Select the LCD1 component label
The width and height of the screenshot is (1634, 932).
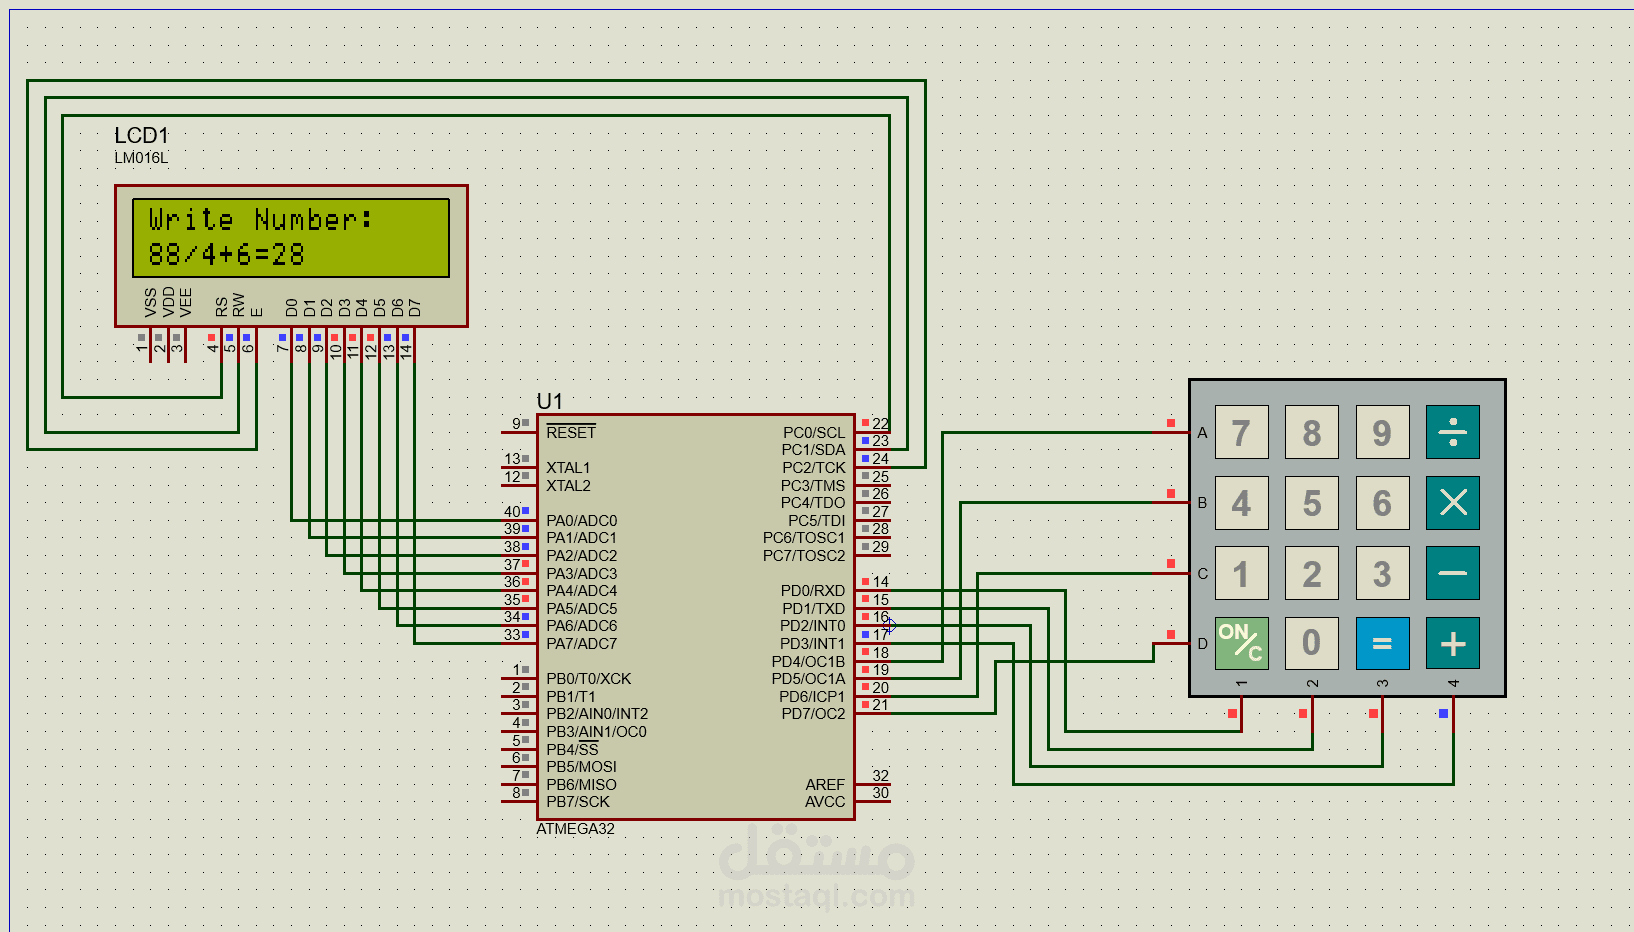pos(141,135)
